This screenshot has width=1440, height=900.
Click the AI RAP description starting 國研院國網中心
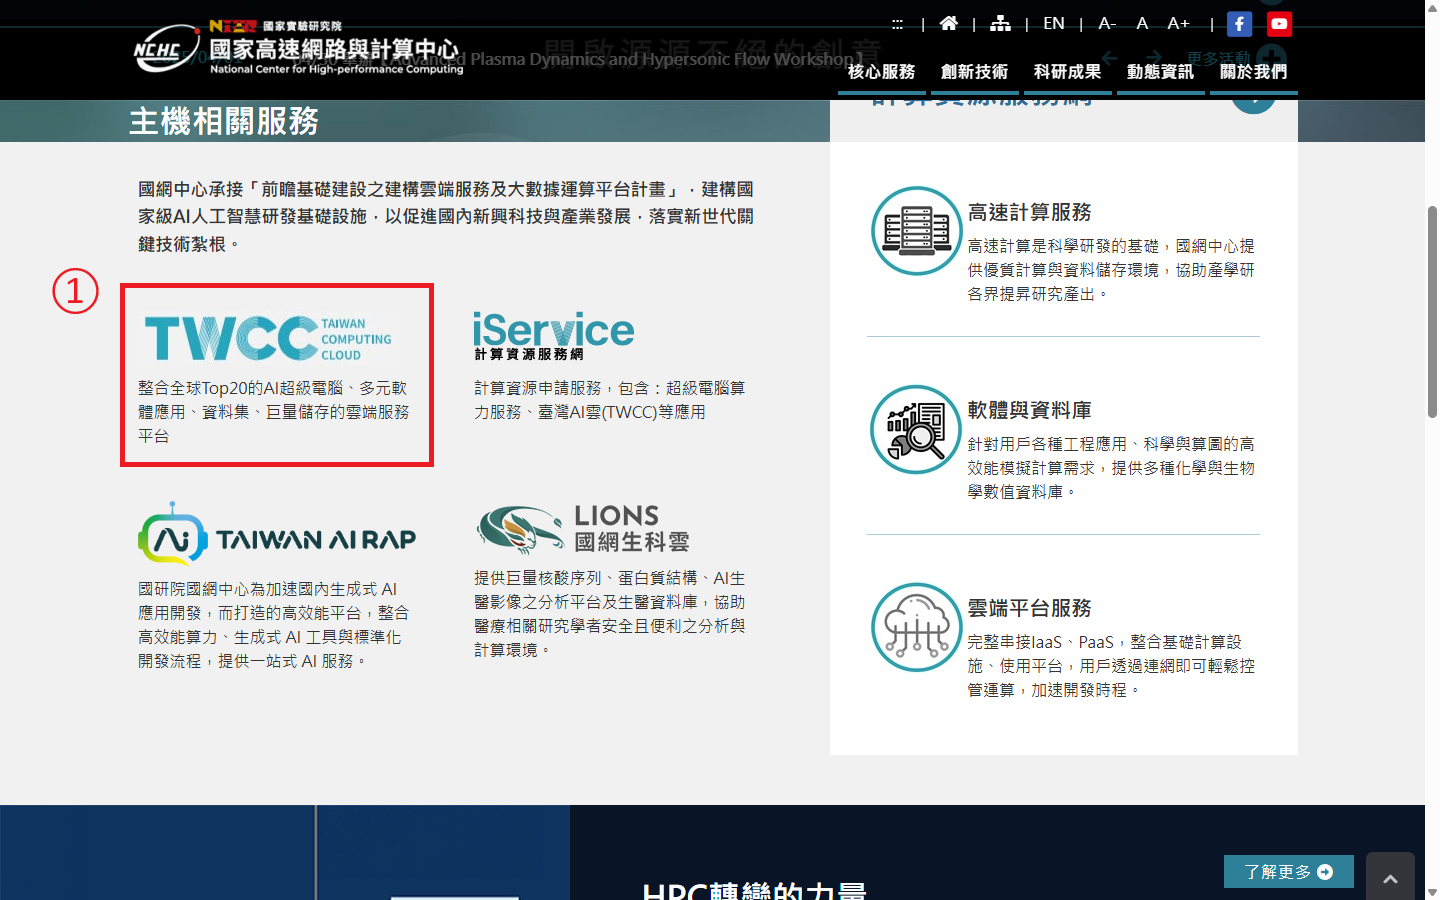274,625
